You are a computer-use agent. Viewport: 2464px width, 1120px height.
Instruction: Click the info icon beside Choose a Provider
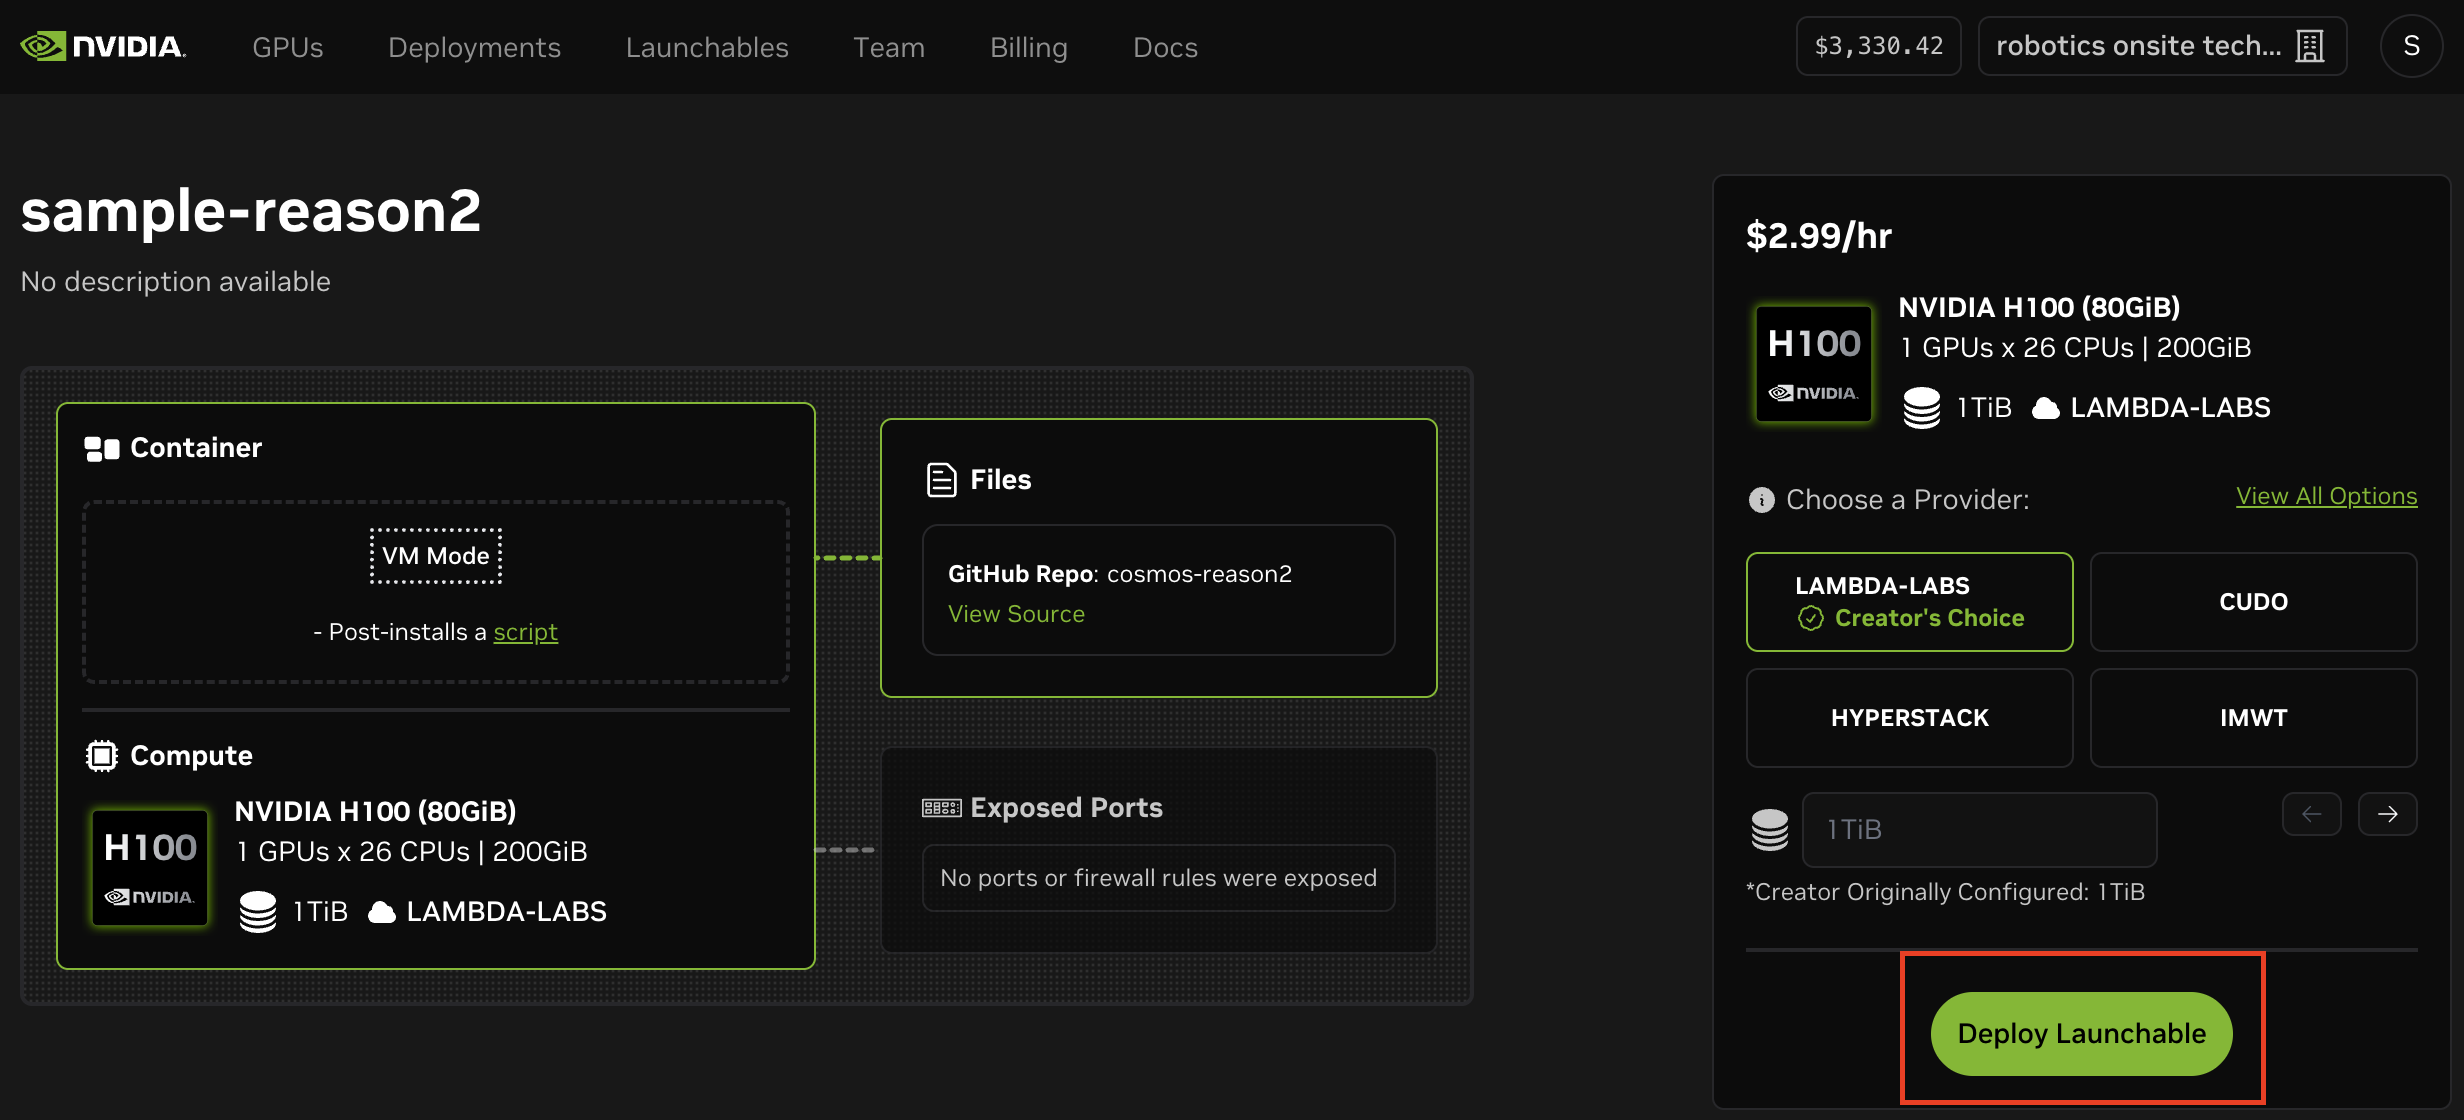coord(1761,499)
